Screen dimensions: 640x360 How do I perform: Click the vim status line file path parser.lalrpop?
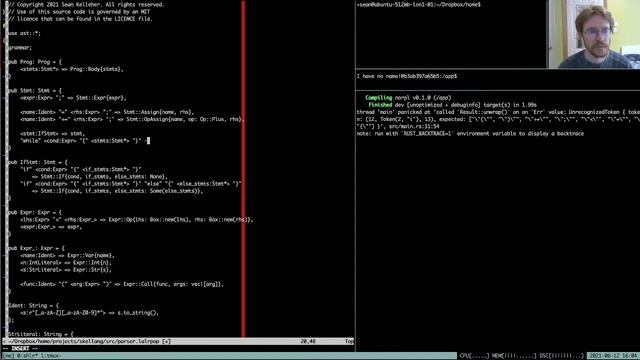point(84,341)
